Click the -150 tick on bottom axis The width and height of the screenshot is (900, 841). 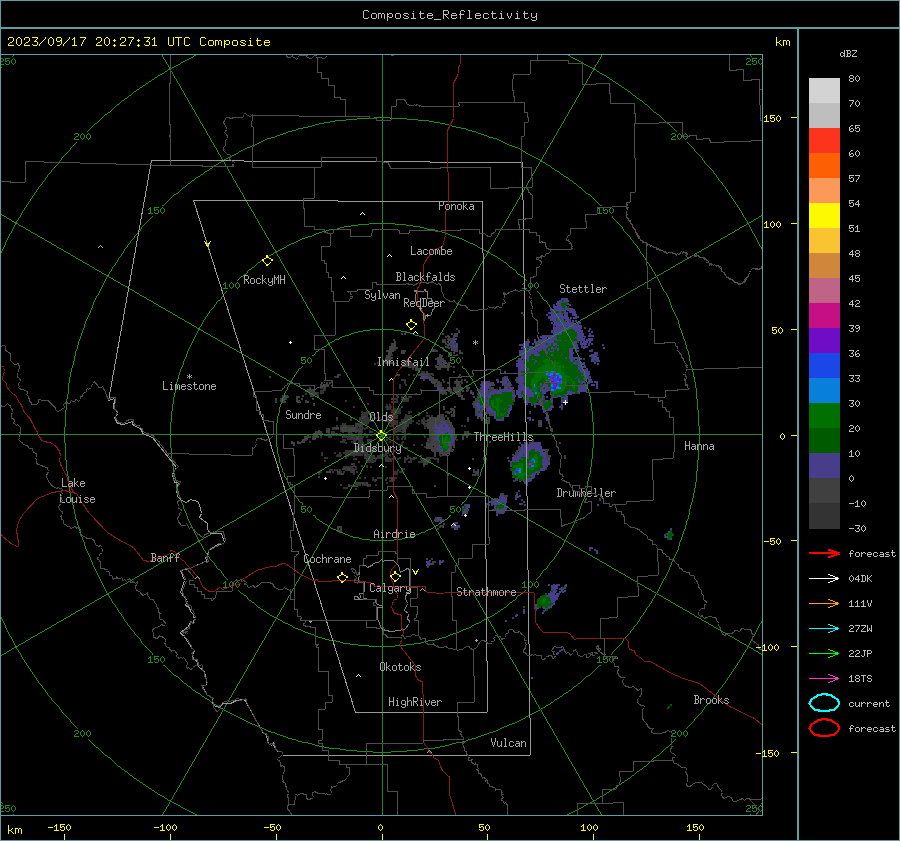click(x=59, y=827)
